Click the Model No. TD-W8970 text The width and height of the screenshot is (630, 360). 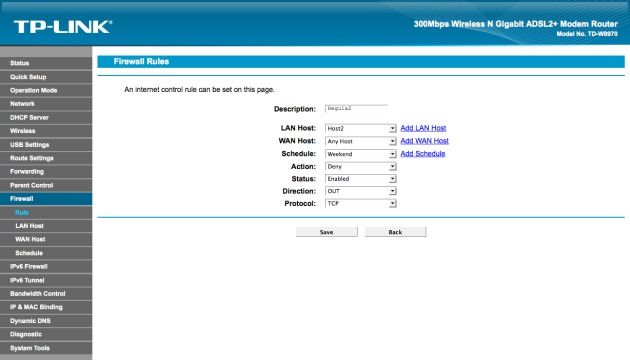point(587,34)
